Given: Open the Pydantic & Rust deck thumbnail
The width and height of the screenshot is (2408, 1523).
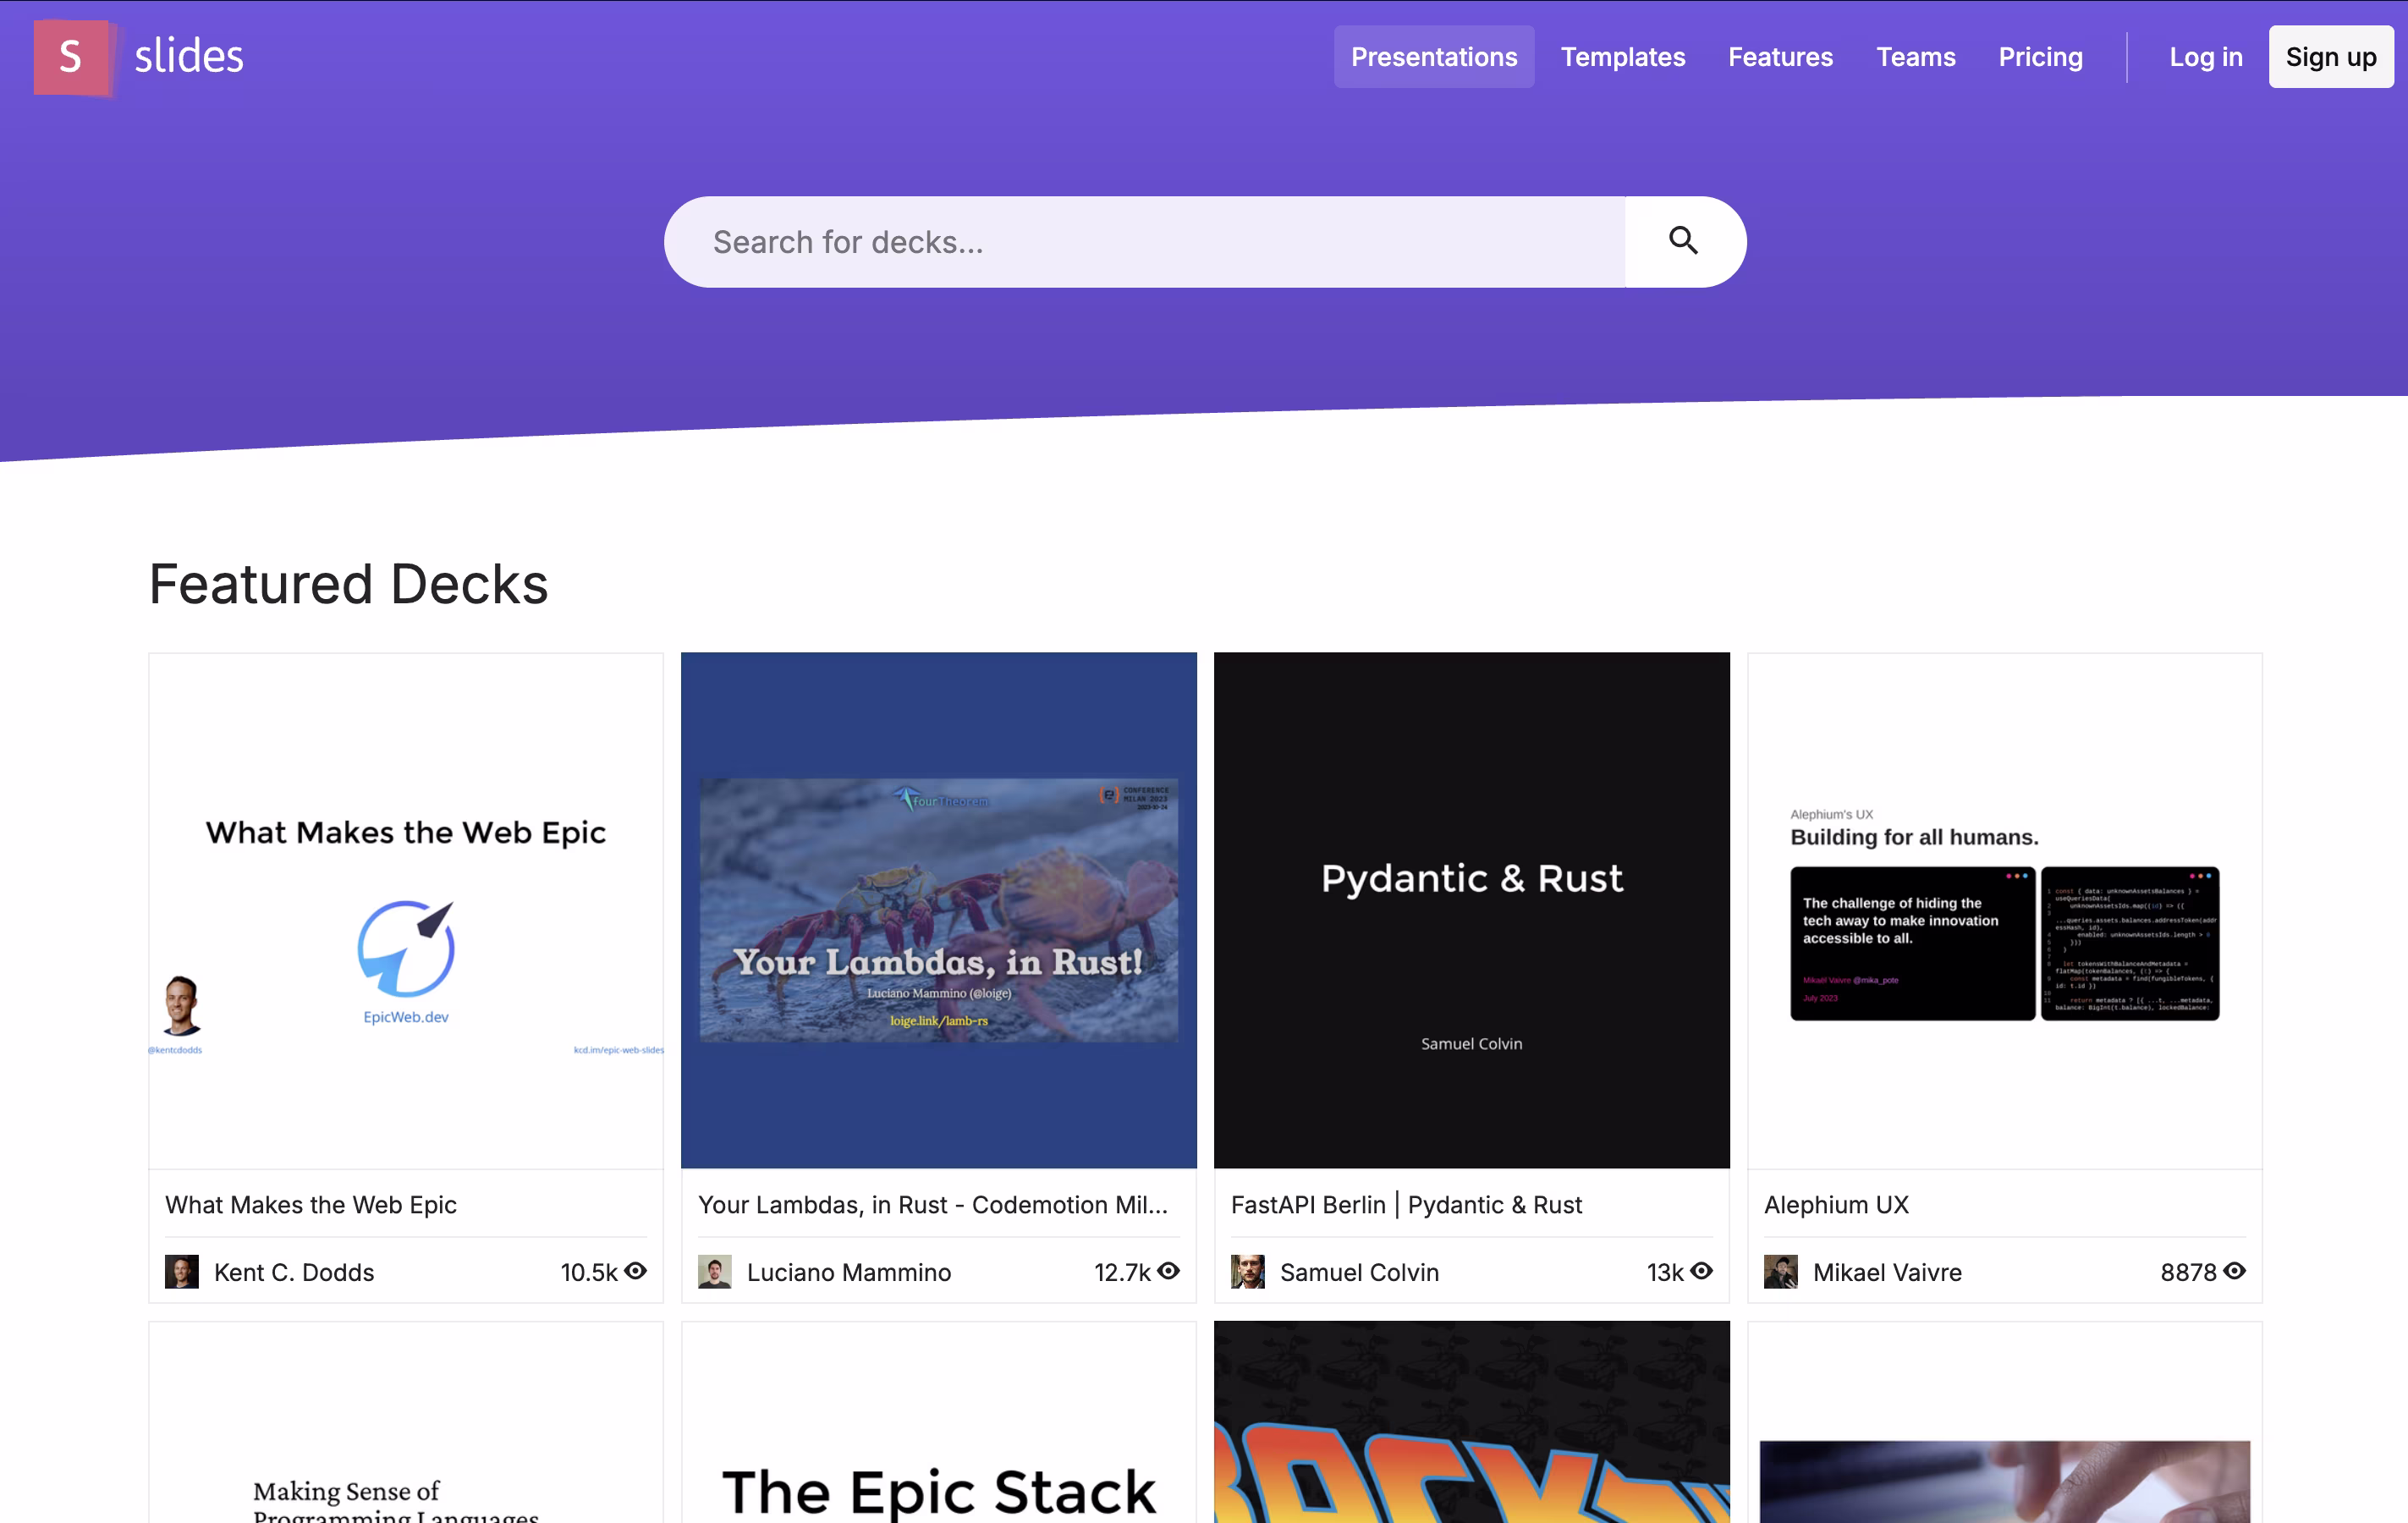Looking at the screenshot, I should point(1471,910).
